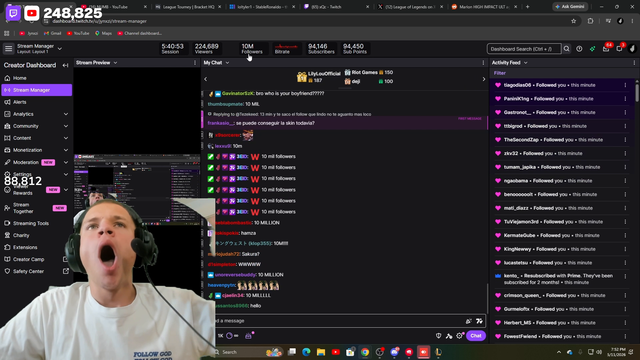Show previous gift leaderboard entry arrow

[x=206, y=79]
